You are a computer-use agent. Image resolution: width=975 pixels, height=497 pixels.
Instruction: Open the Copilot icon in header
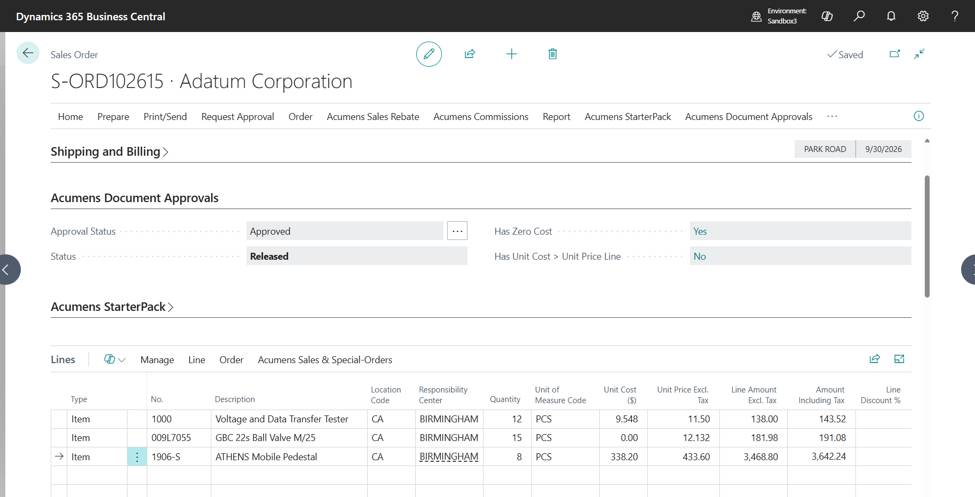coord(827,16)
